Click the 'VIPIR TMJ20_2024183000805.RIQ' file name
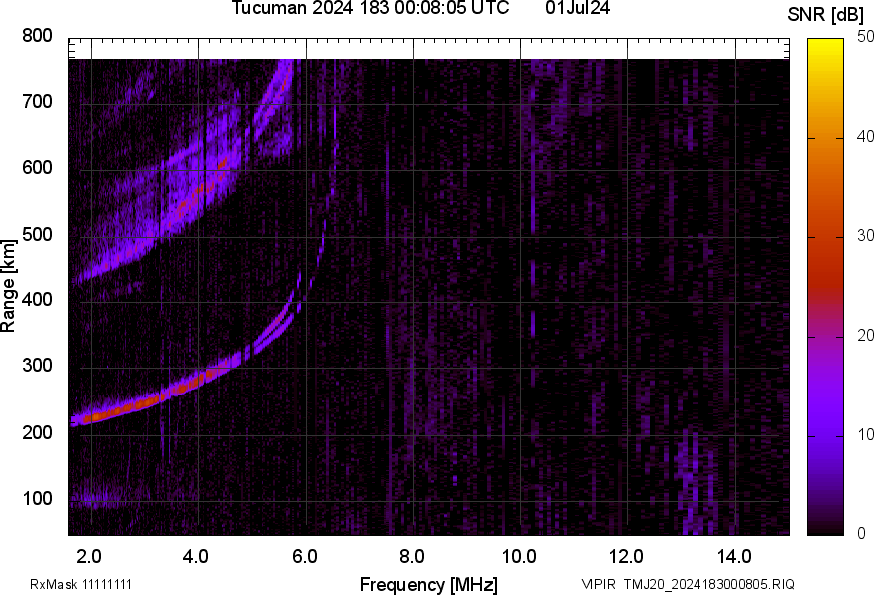Viewport: 874px width, 595px height. pos(688,584)
